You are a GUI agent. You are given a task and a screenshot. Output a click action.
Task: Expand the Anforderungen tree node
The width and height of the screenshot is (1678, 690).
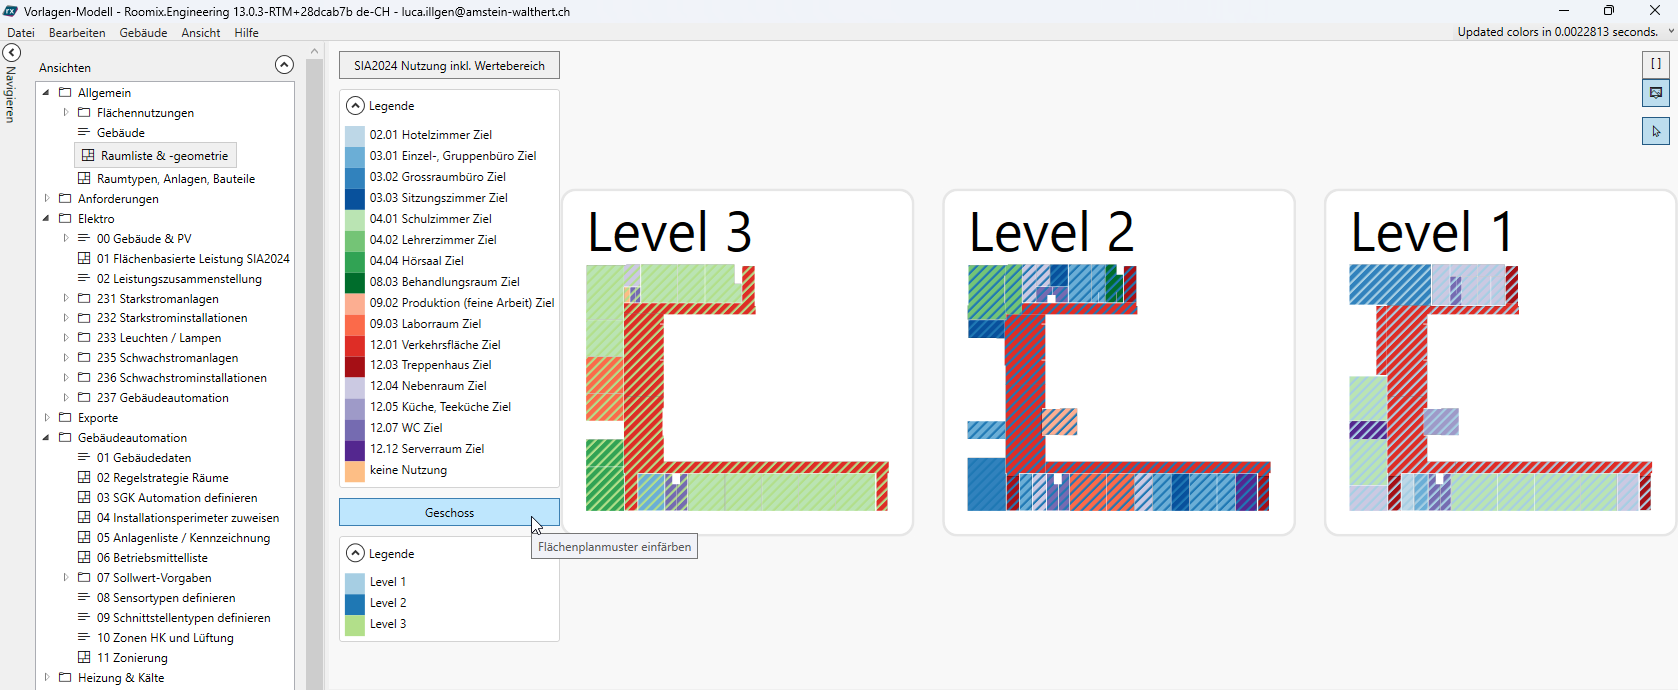(x=46, y=199)
